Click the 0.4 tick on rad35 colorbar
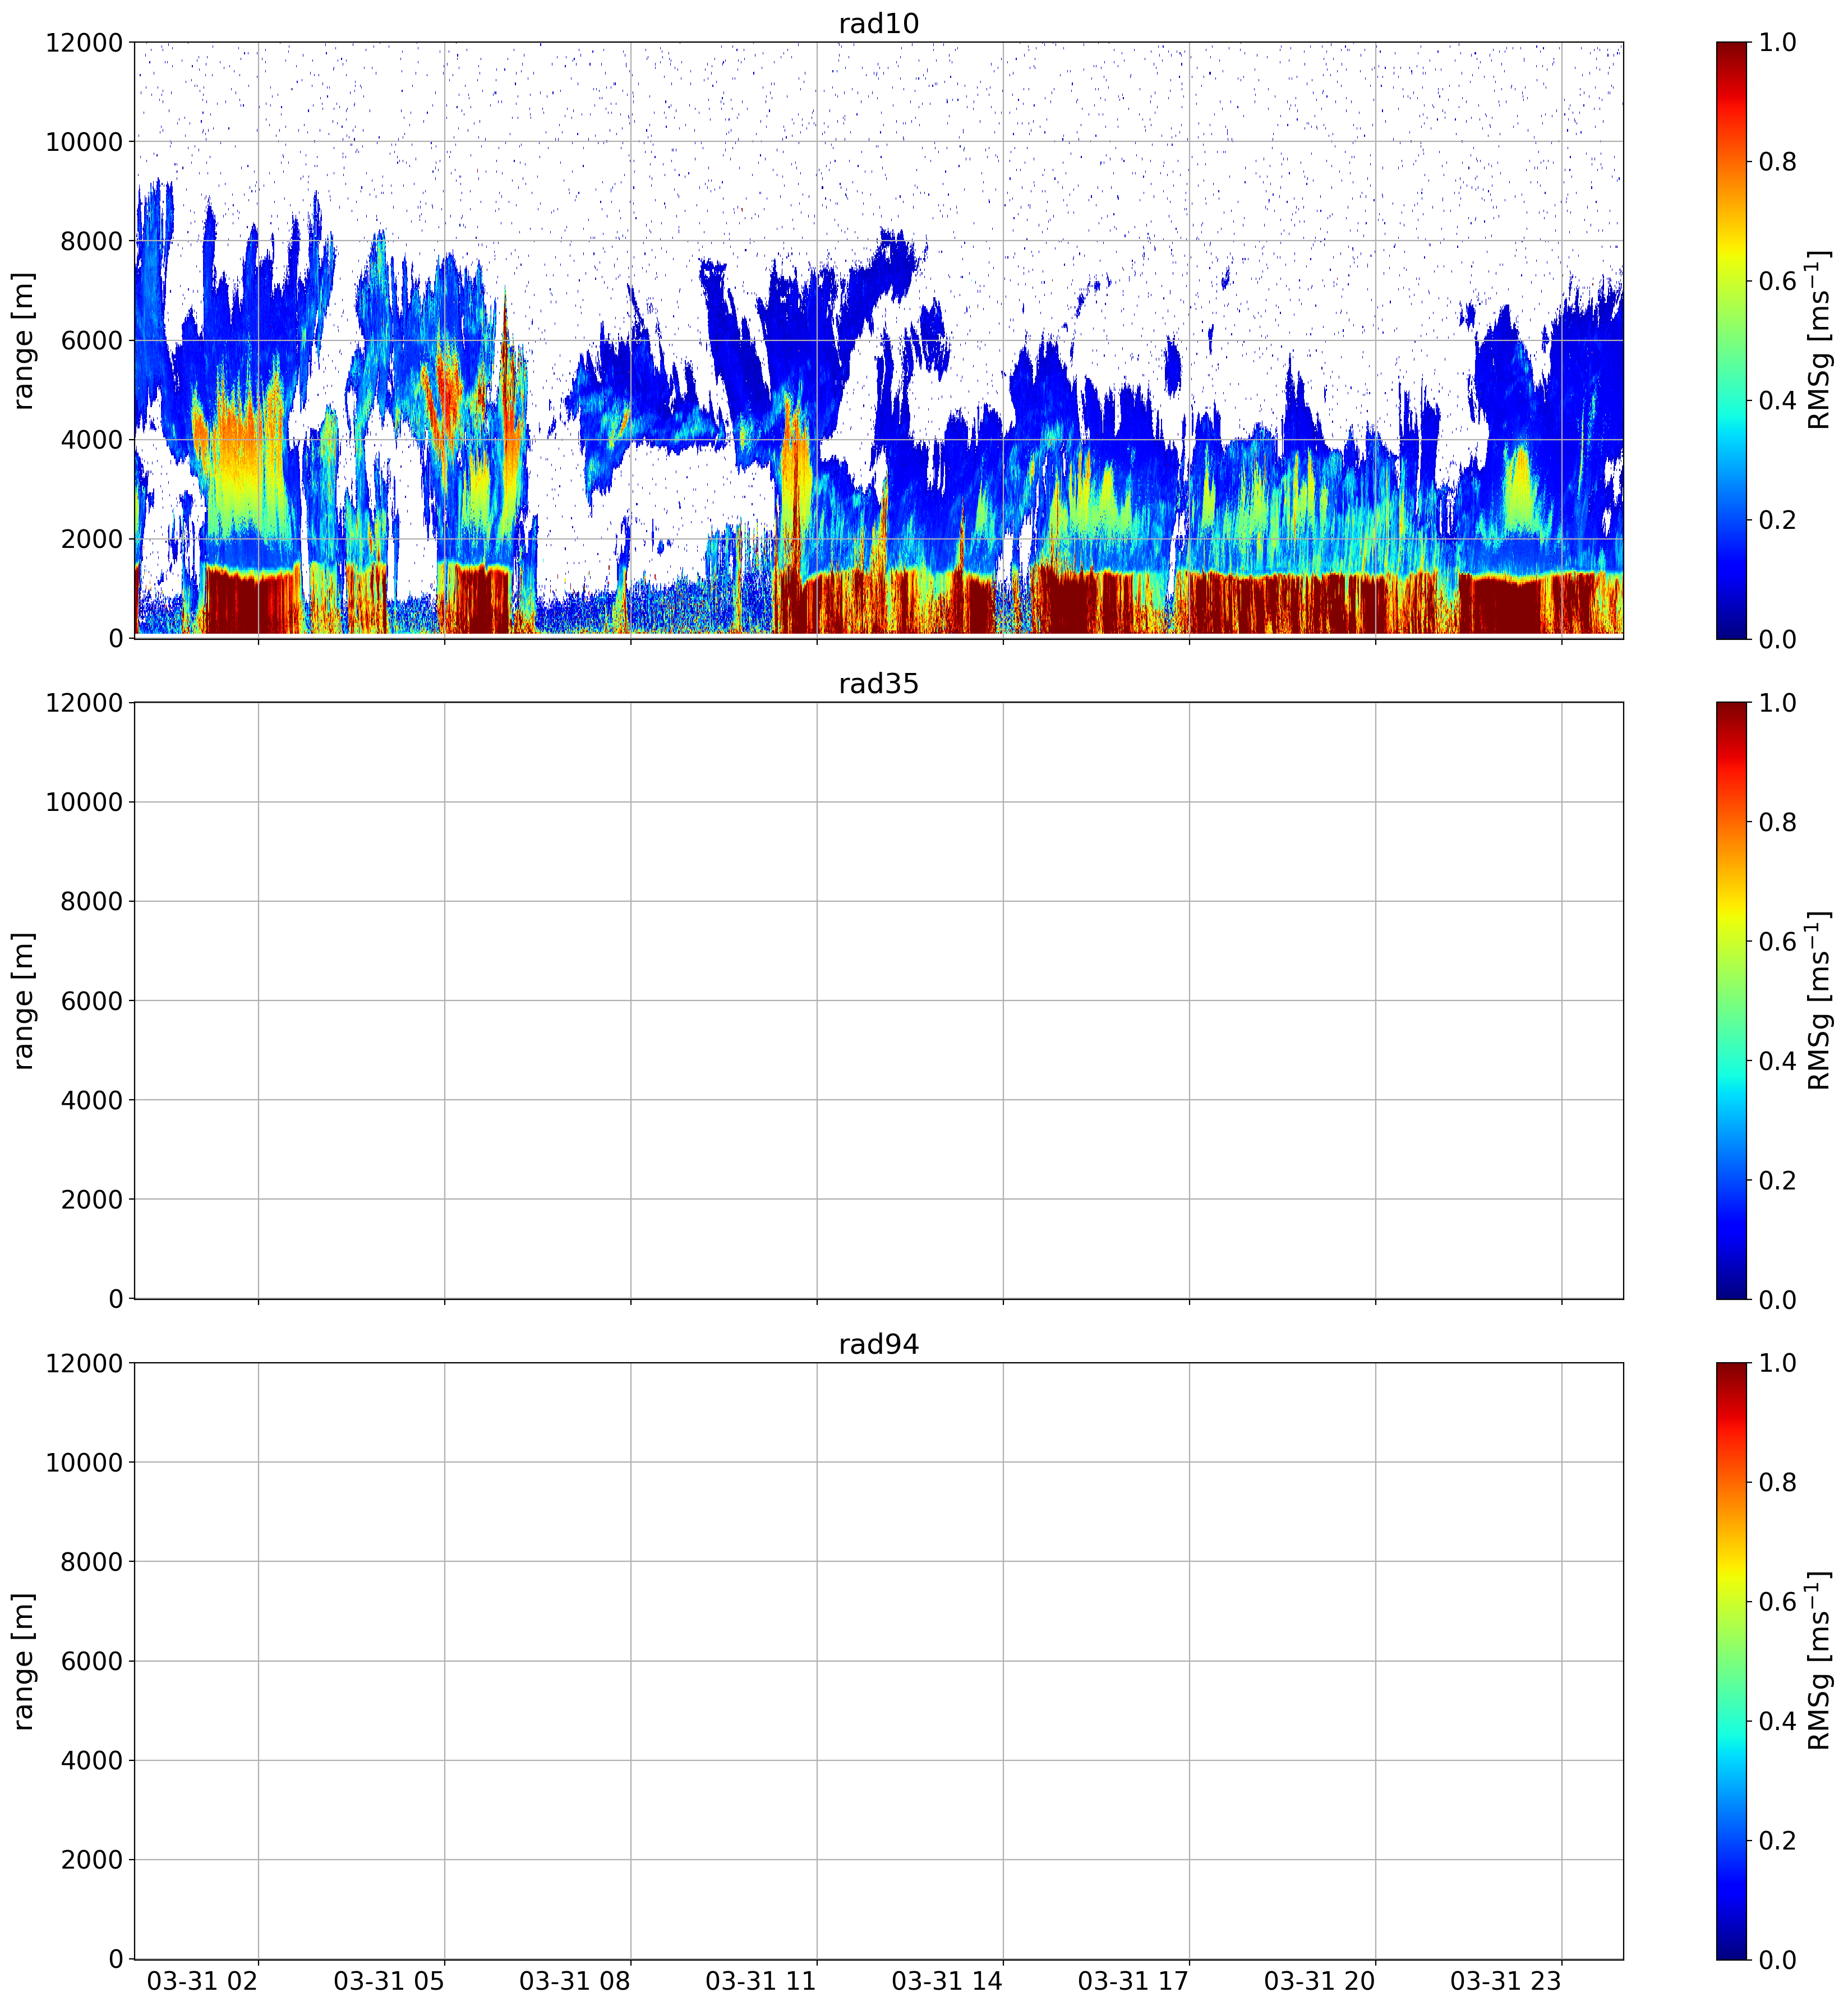This screenshot has height=2006, width=1848. [1777, 1061]
